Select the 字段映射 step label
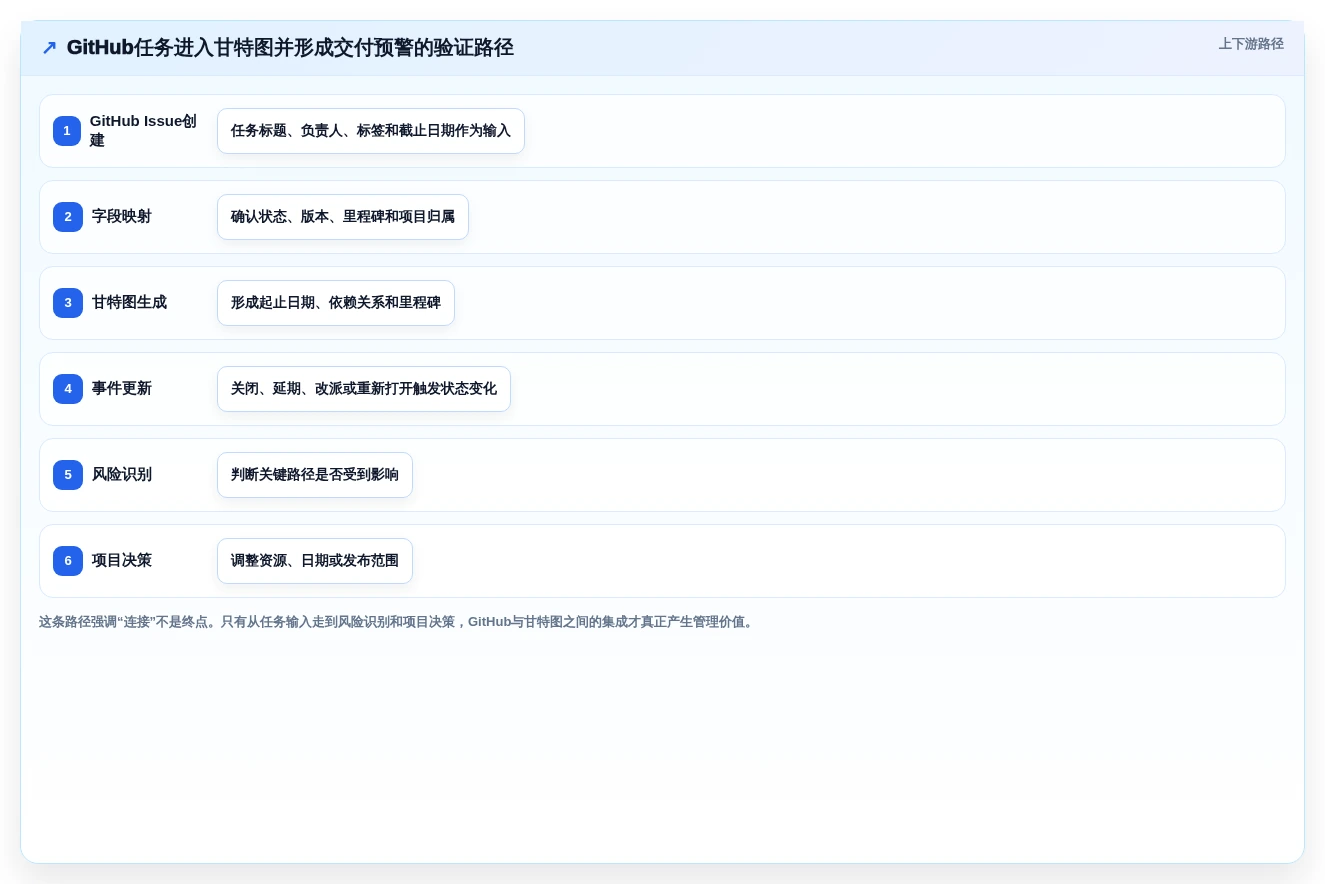Viewport: 1325px width, 884px height. tap(122, 217)
